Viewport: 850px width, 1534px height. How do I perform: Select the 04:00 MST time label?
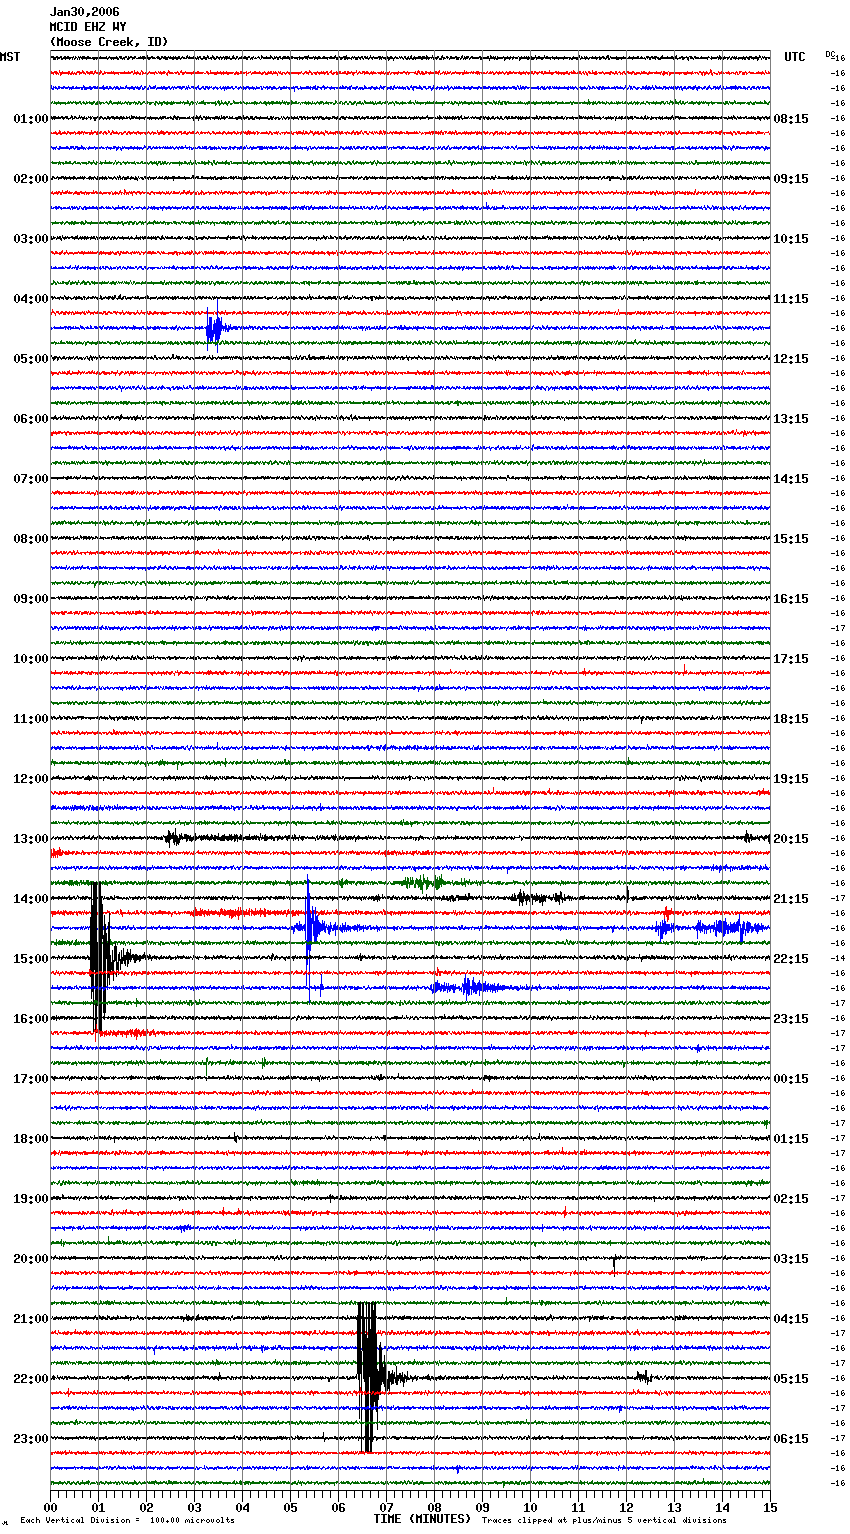coord(31,299)
